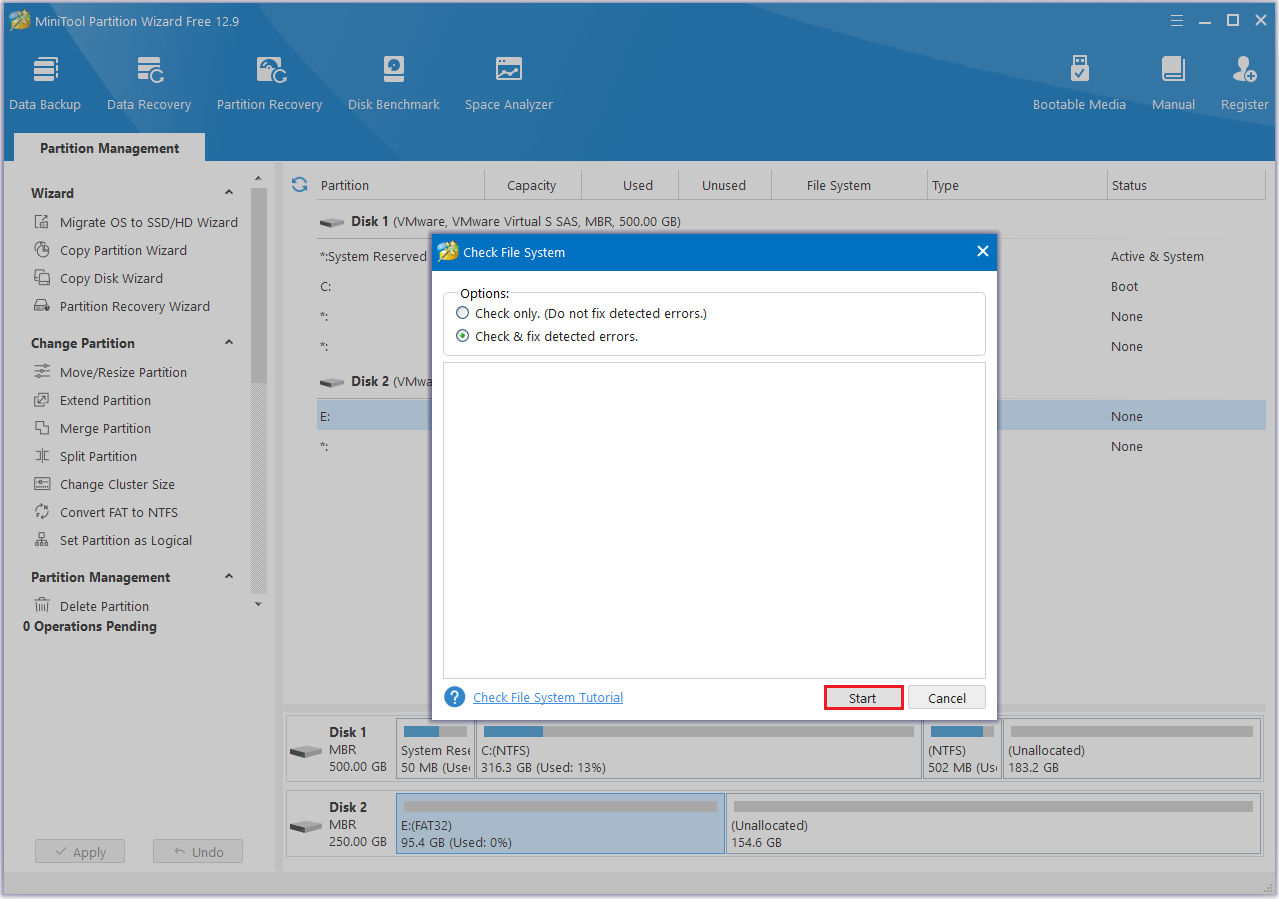Click sidebar scrollbar down arrow
This screenshot has height=899, width=1279.
click(258, 603)
